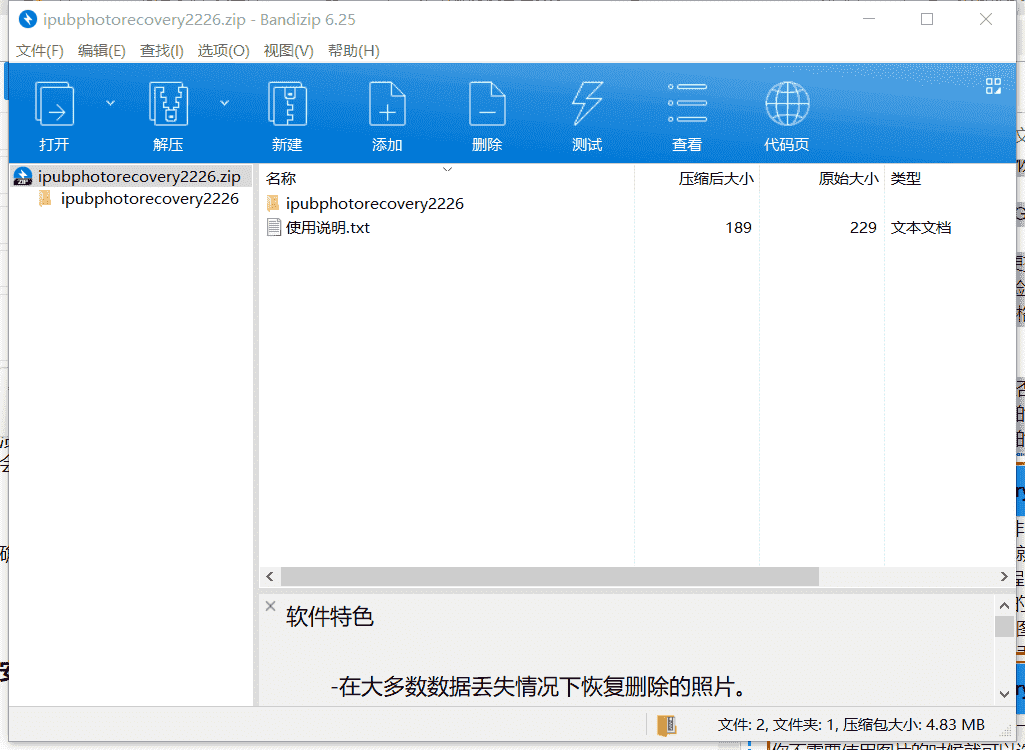This screenshot has height=750, width=1025.
Task: Click the New archive (新建) icon
Action: pos(287,104)
